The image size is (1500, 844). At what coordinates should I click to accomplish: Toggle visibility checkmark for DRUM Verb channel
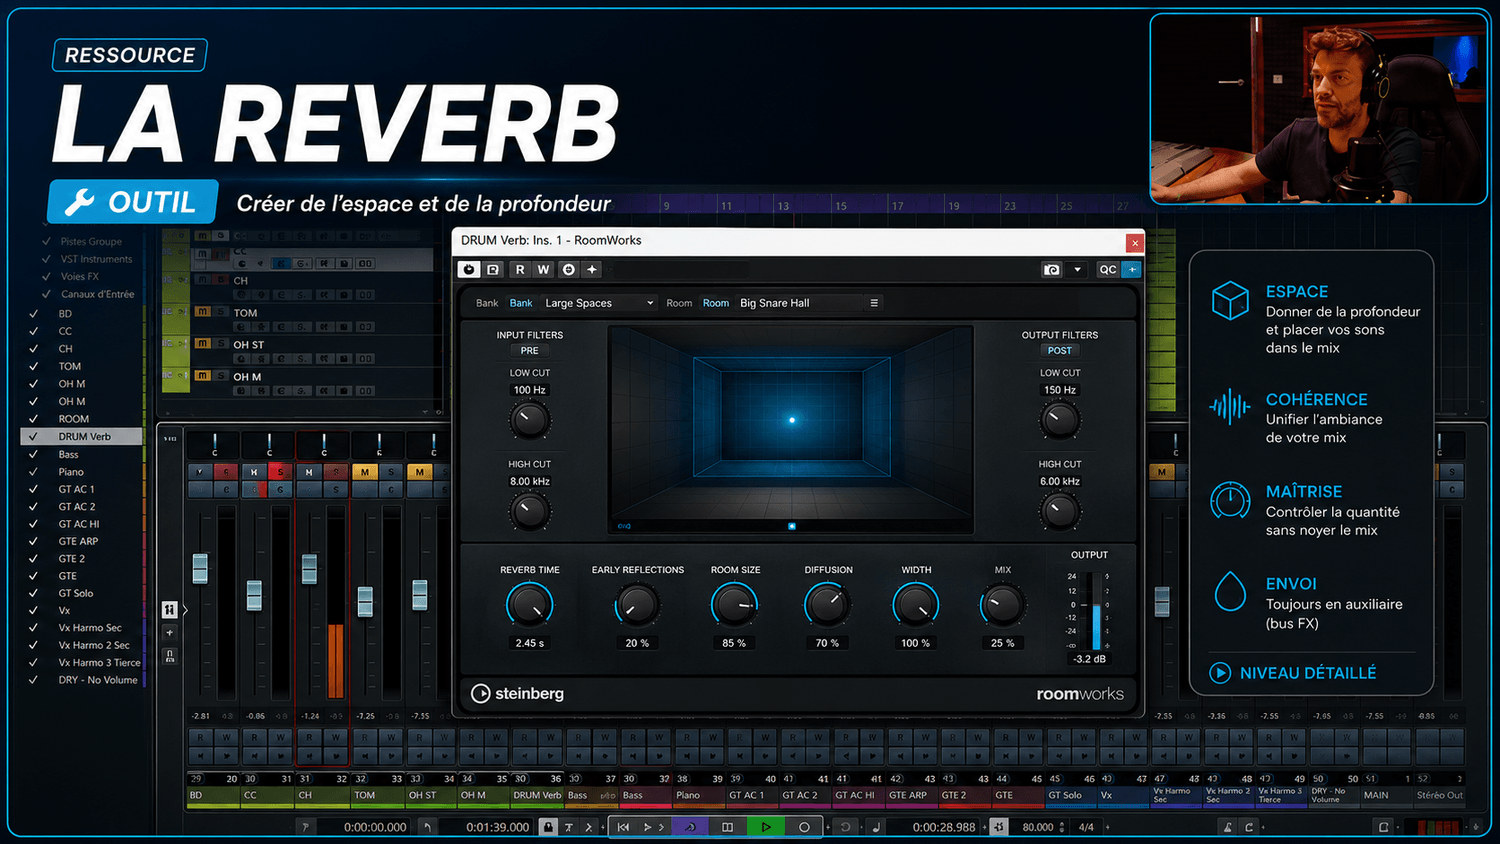pos(33,437)
